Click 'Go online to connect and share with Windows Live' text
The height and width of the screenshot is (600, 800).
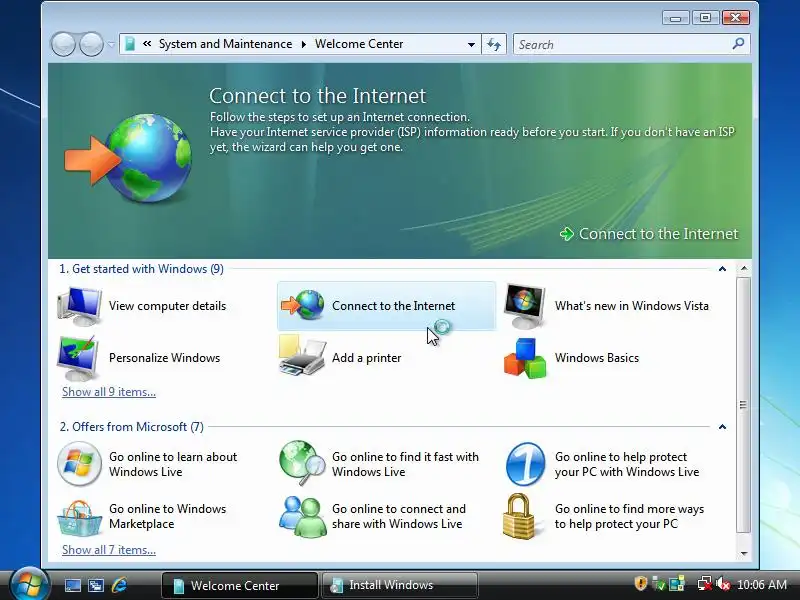pos(398,516)
